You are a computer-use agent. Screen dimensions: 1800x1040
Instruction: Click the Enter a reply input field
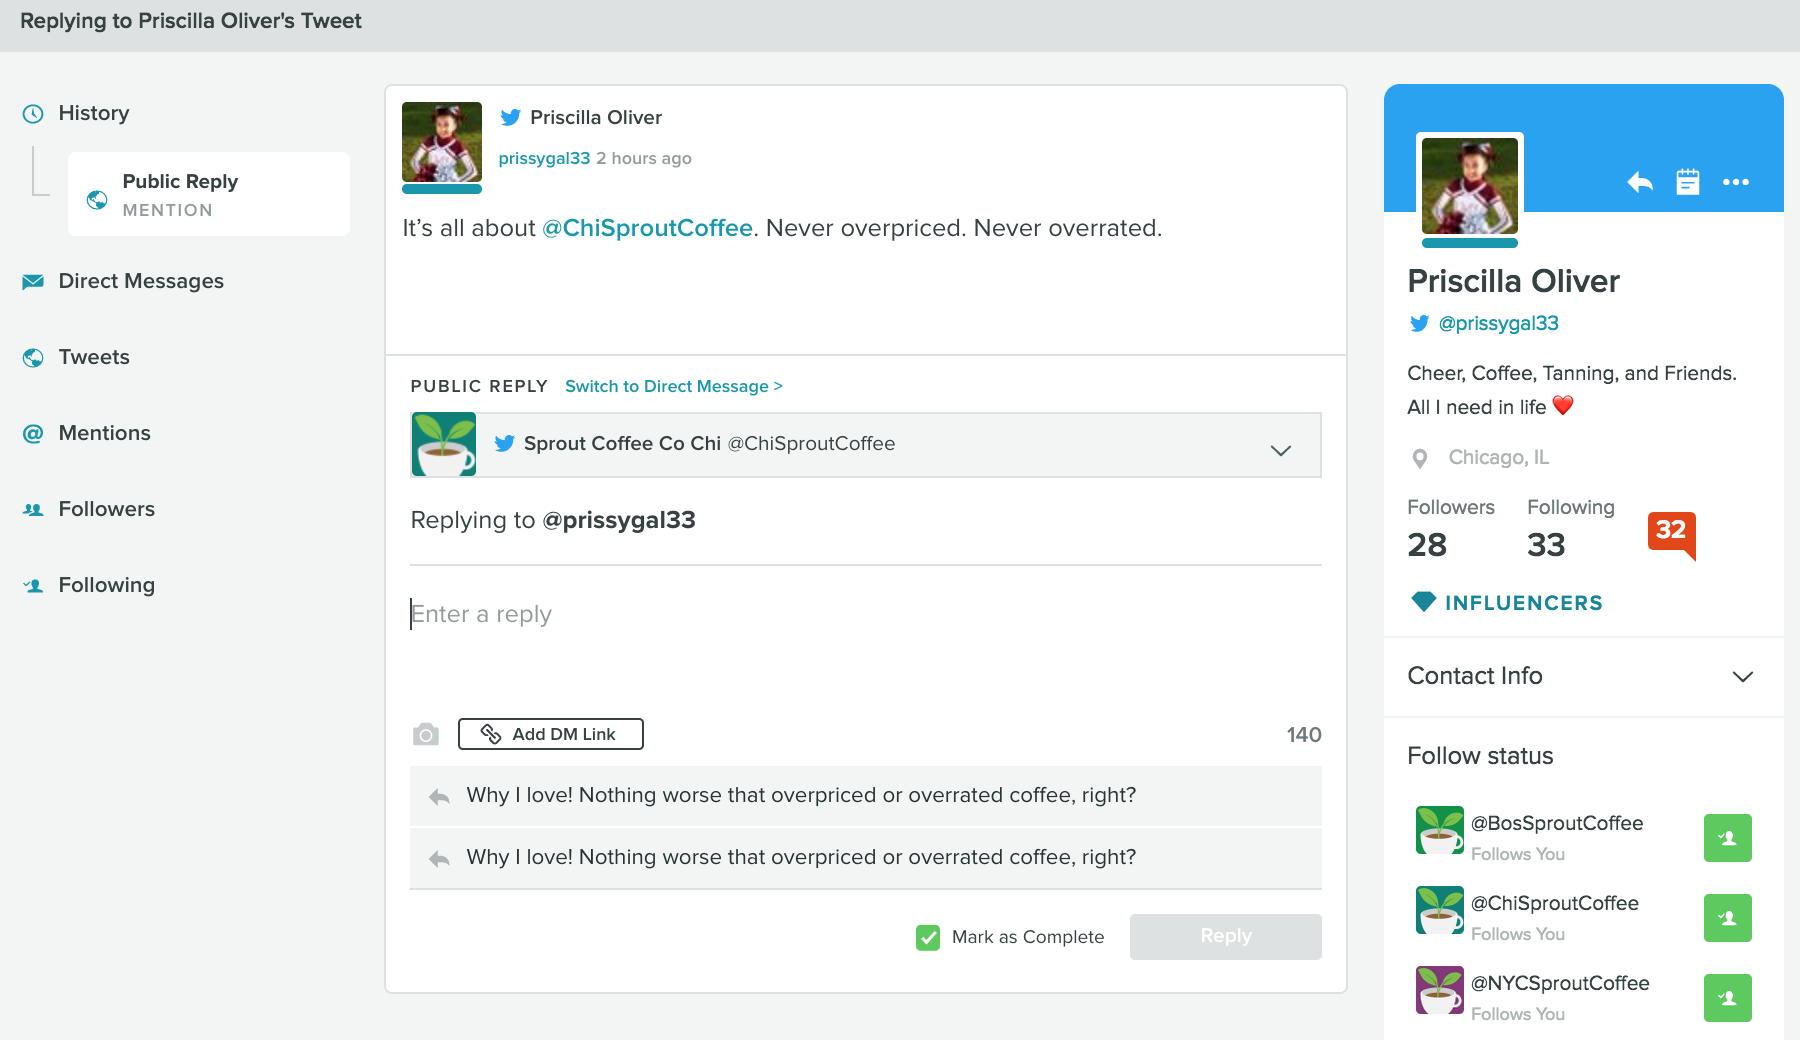coord(700,614)
